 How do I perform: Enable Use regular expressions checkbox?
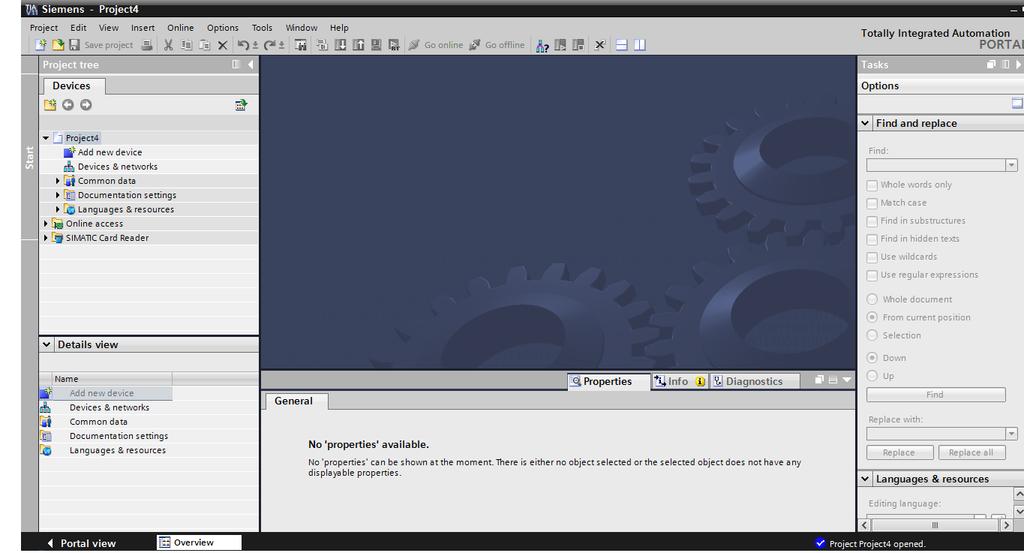(872, 276)
